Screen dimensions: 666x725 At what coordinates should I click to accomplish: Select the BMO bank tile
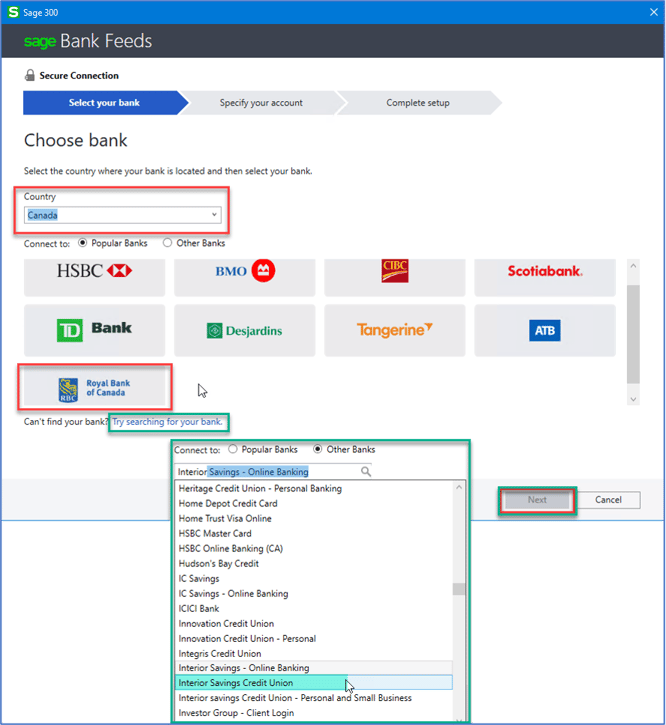pos(245,277)
